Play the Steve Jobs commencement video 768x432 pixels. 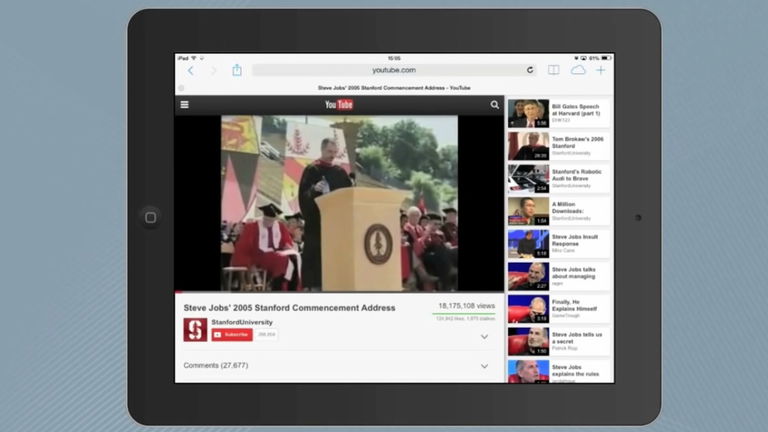point(339,203)
